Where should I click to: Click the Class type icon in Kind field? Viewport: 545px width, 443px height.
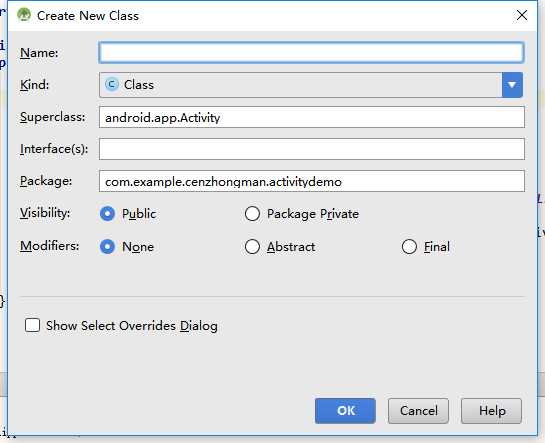pyautogui.click(x=112, y=84)
